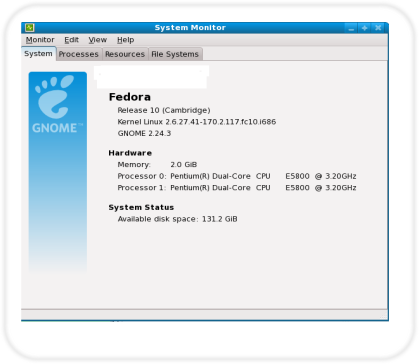Select the System tab
The height and width of the screenshot is (364, 419).
(x=38, y=54)
